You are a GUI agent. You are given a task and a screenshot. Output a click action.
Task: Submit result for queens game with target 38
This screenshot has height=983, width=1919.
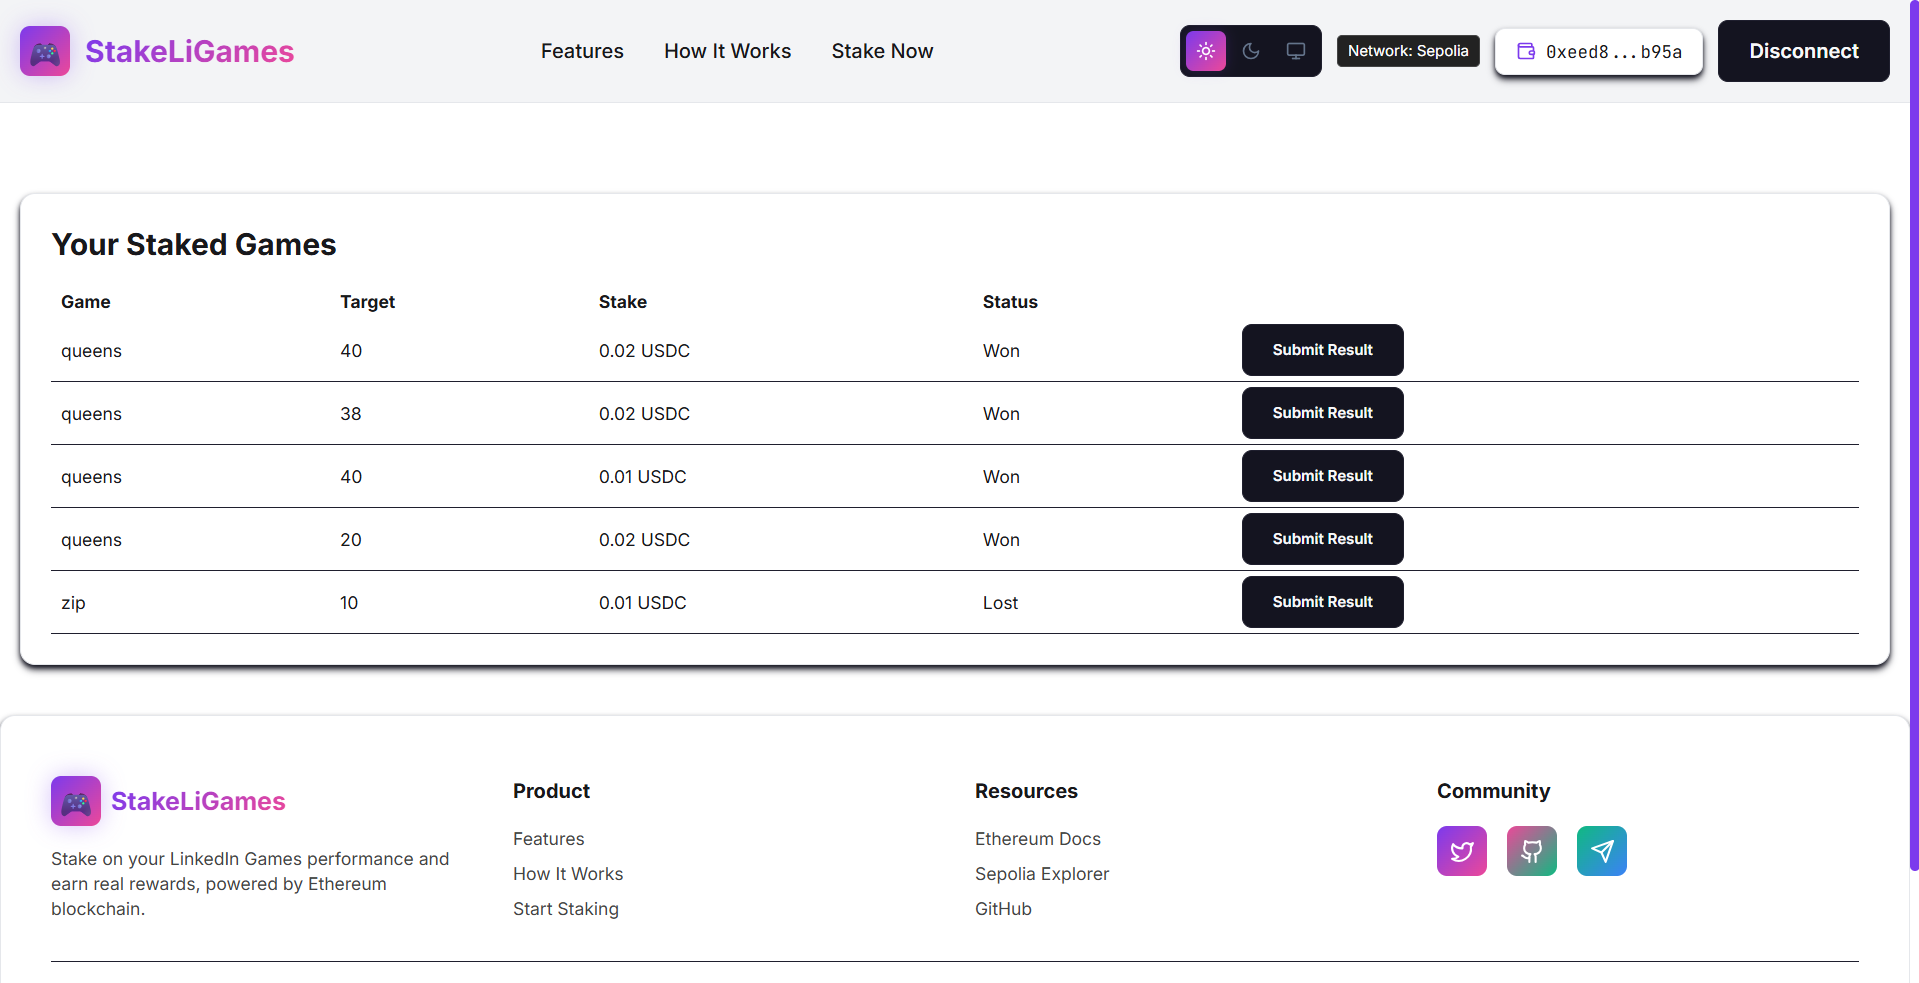tap(1322, 413)
